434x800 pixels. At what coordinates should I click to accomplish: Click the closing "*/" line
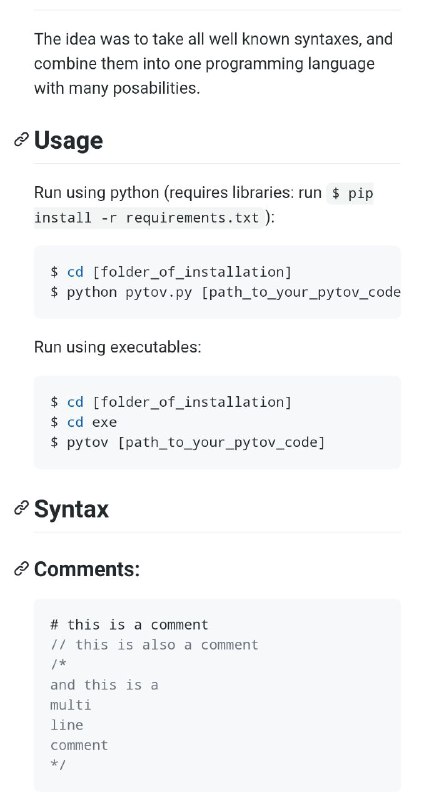(x=58, y=764)
